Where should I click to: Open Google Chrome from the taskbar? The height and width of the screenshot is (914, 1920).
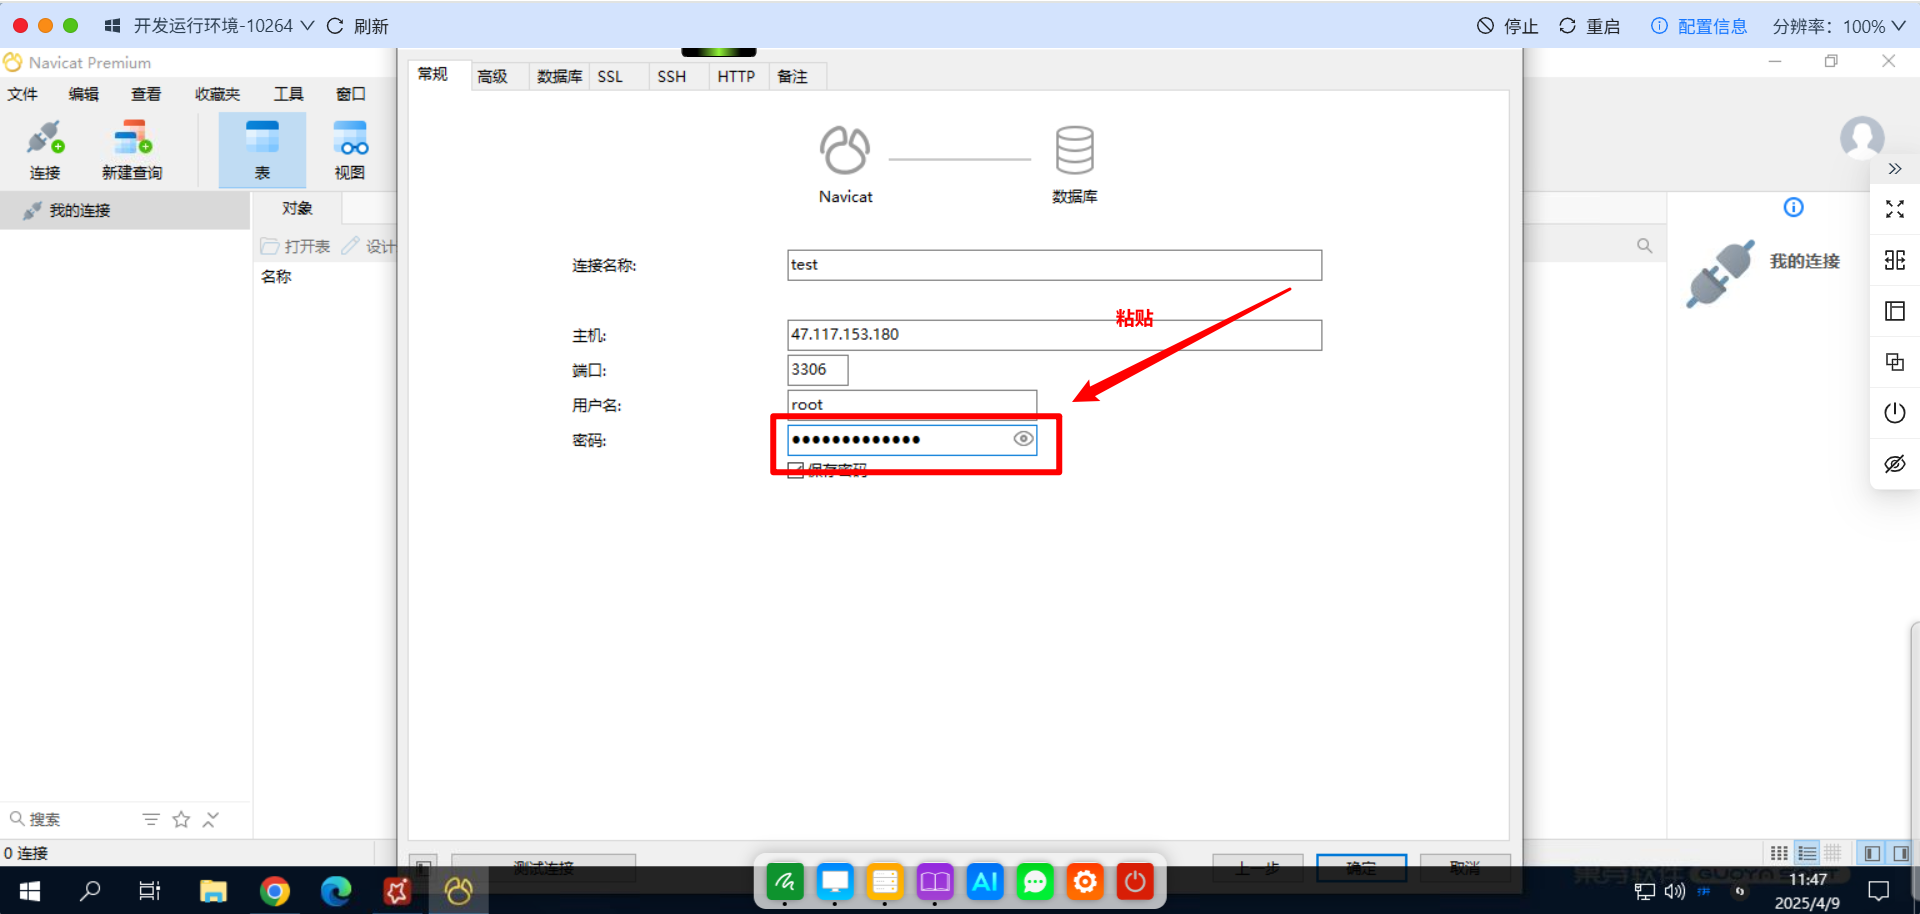point(274,890)
